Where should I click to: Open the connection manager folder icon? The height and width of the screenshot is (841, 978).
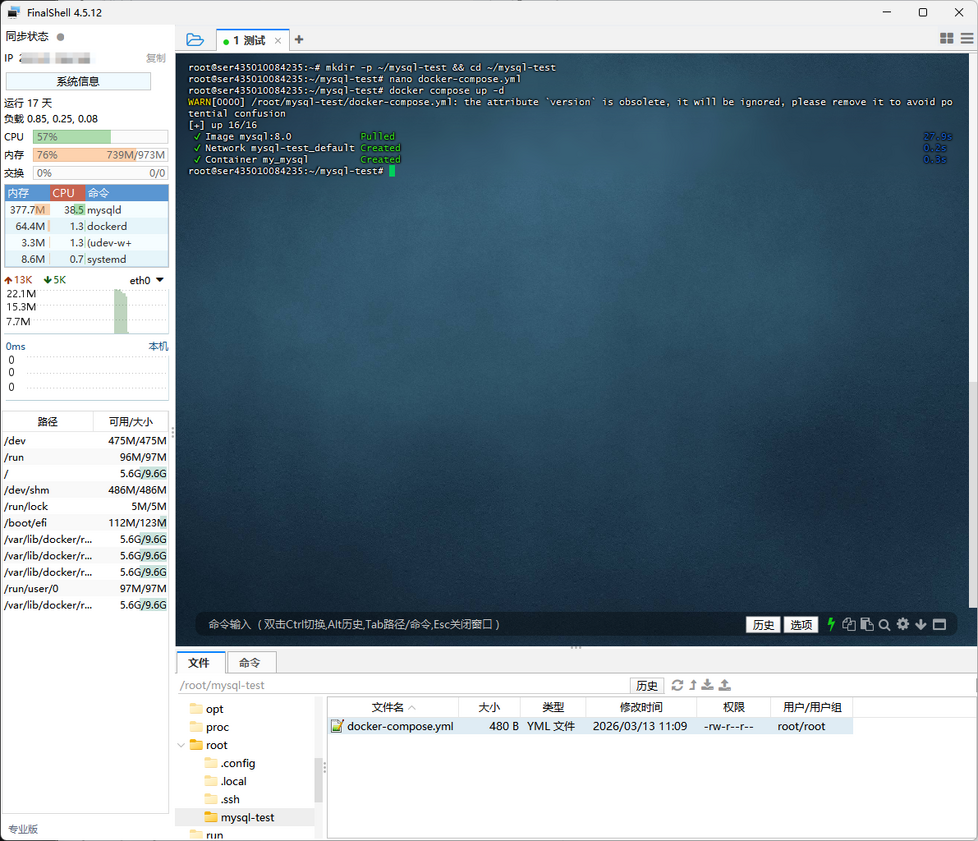coord(195,40)
